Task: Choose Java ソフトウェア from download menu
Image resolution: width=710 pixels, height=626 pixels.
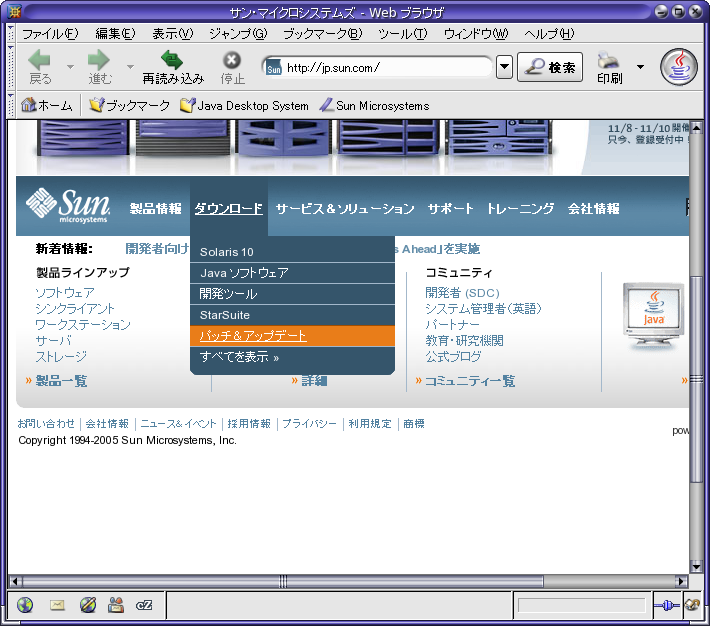Action: pyautogui.click(x=293, y=273)
